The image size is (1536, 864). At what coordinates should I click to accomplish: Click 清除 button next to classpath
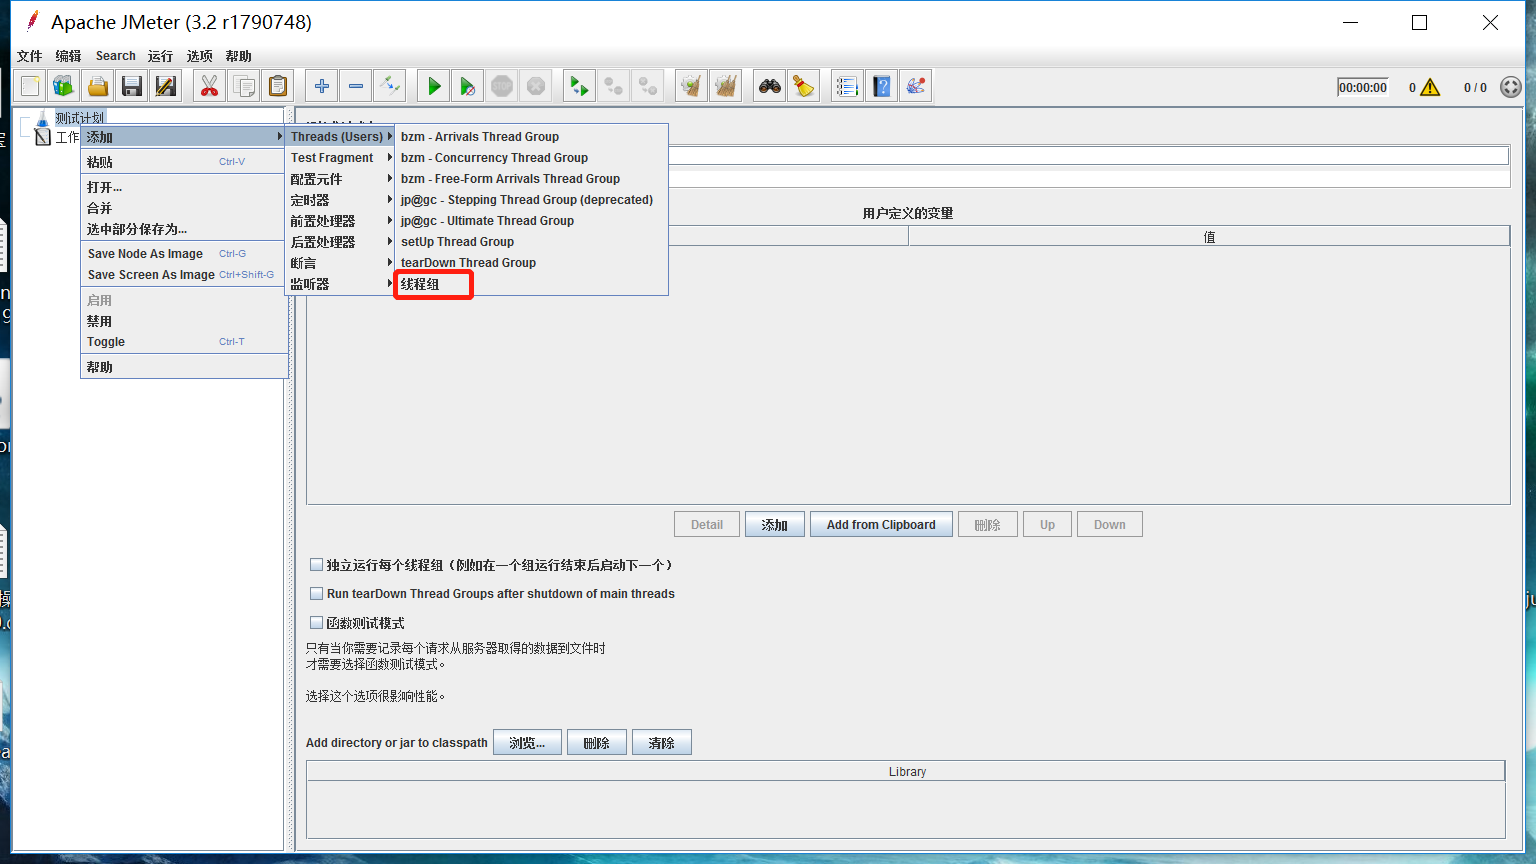pyautogui.click(x=662, y=743)
